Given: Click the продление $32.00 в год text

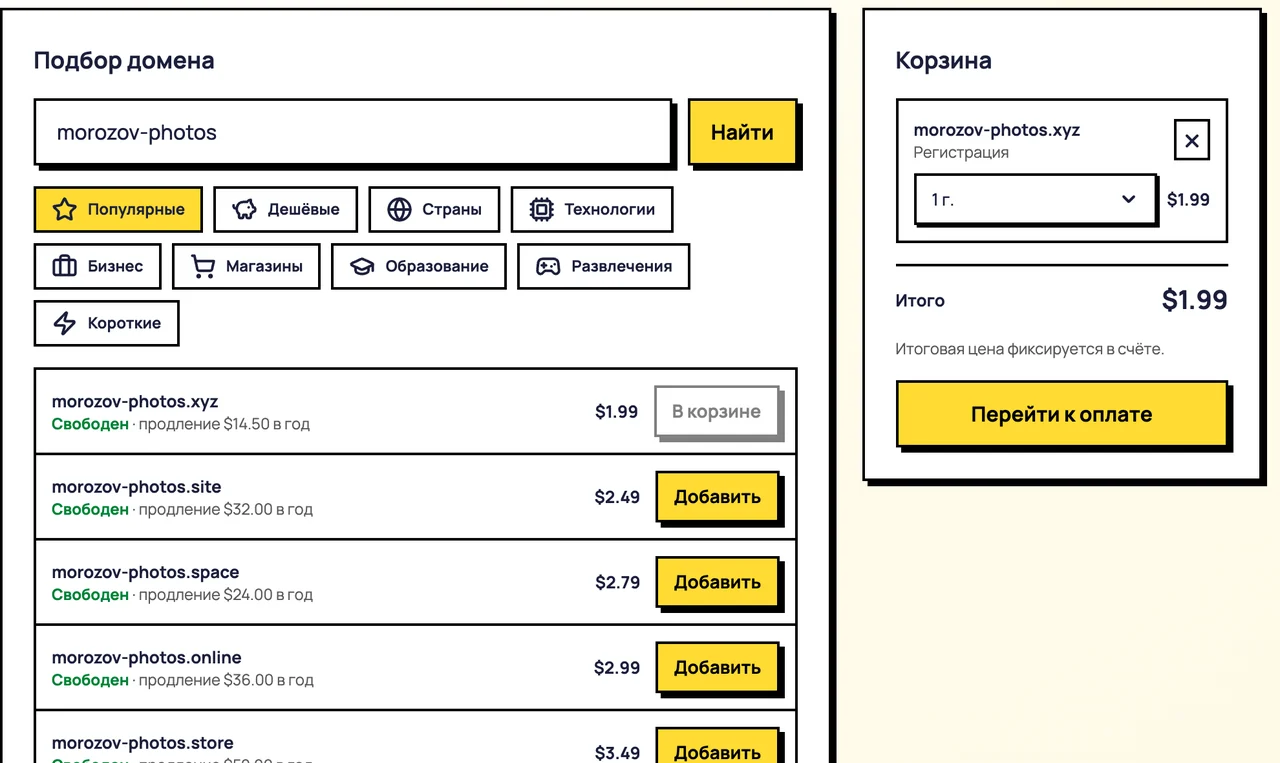Looking at the screenshot, I should pyautogui.click(x=226, y=509).
